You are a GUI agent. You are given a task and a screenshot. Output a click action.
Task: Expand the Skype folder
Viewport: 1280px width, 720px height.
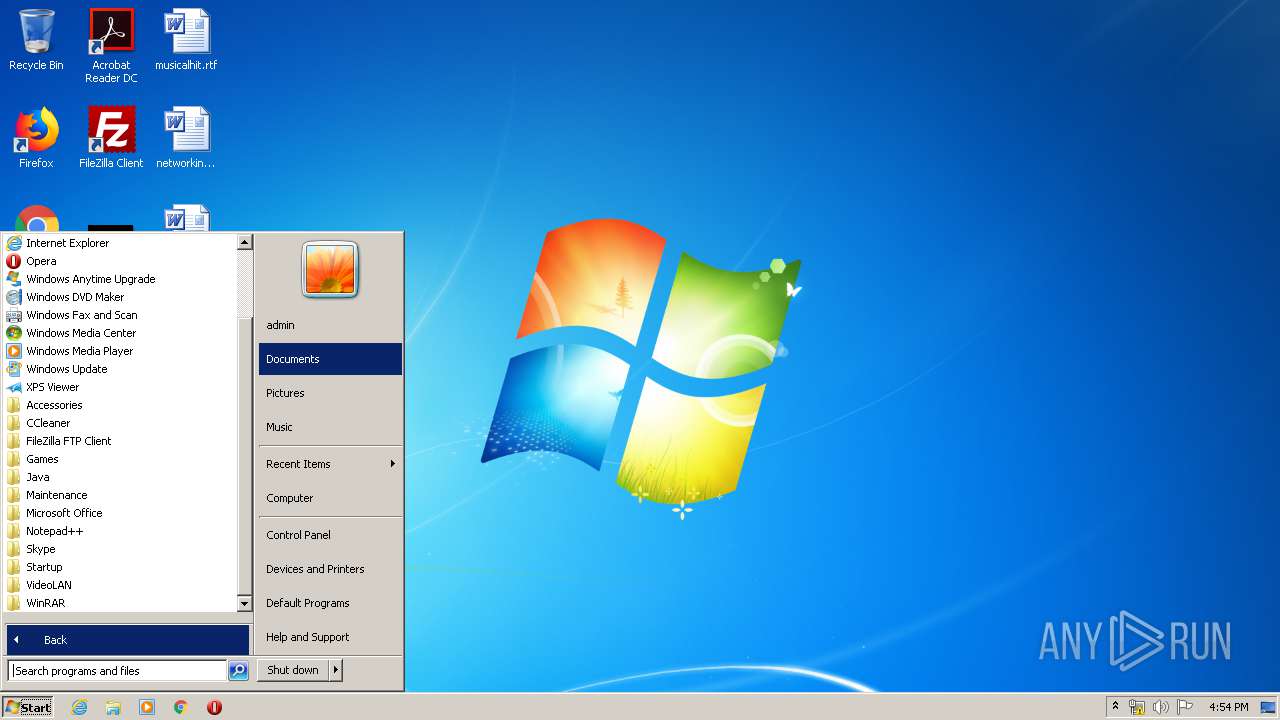point(120,549)
